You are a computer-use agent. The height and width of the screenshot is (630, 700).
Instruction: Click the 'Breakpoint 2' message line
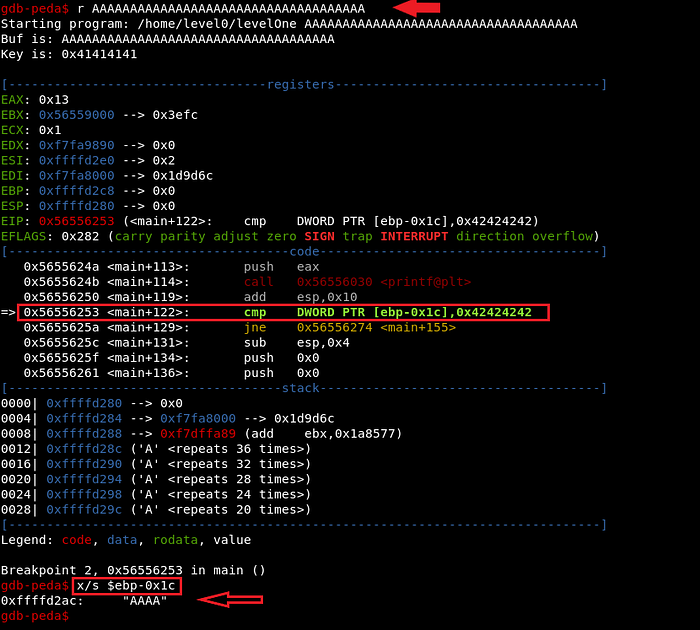133,570
